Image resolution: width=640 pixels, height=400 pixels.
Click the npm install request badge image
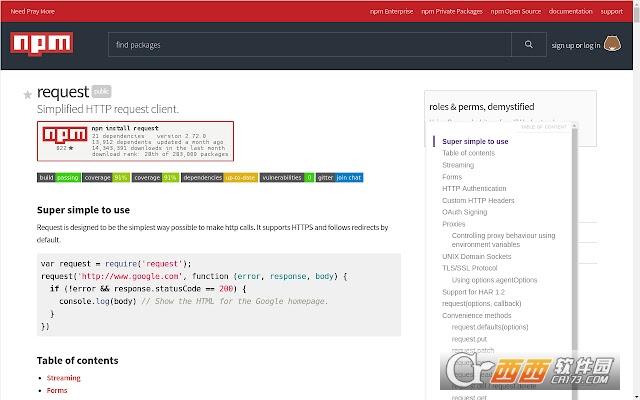pos(135,141)
